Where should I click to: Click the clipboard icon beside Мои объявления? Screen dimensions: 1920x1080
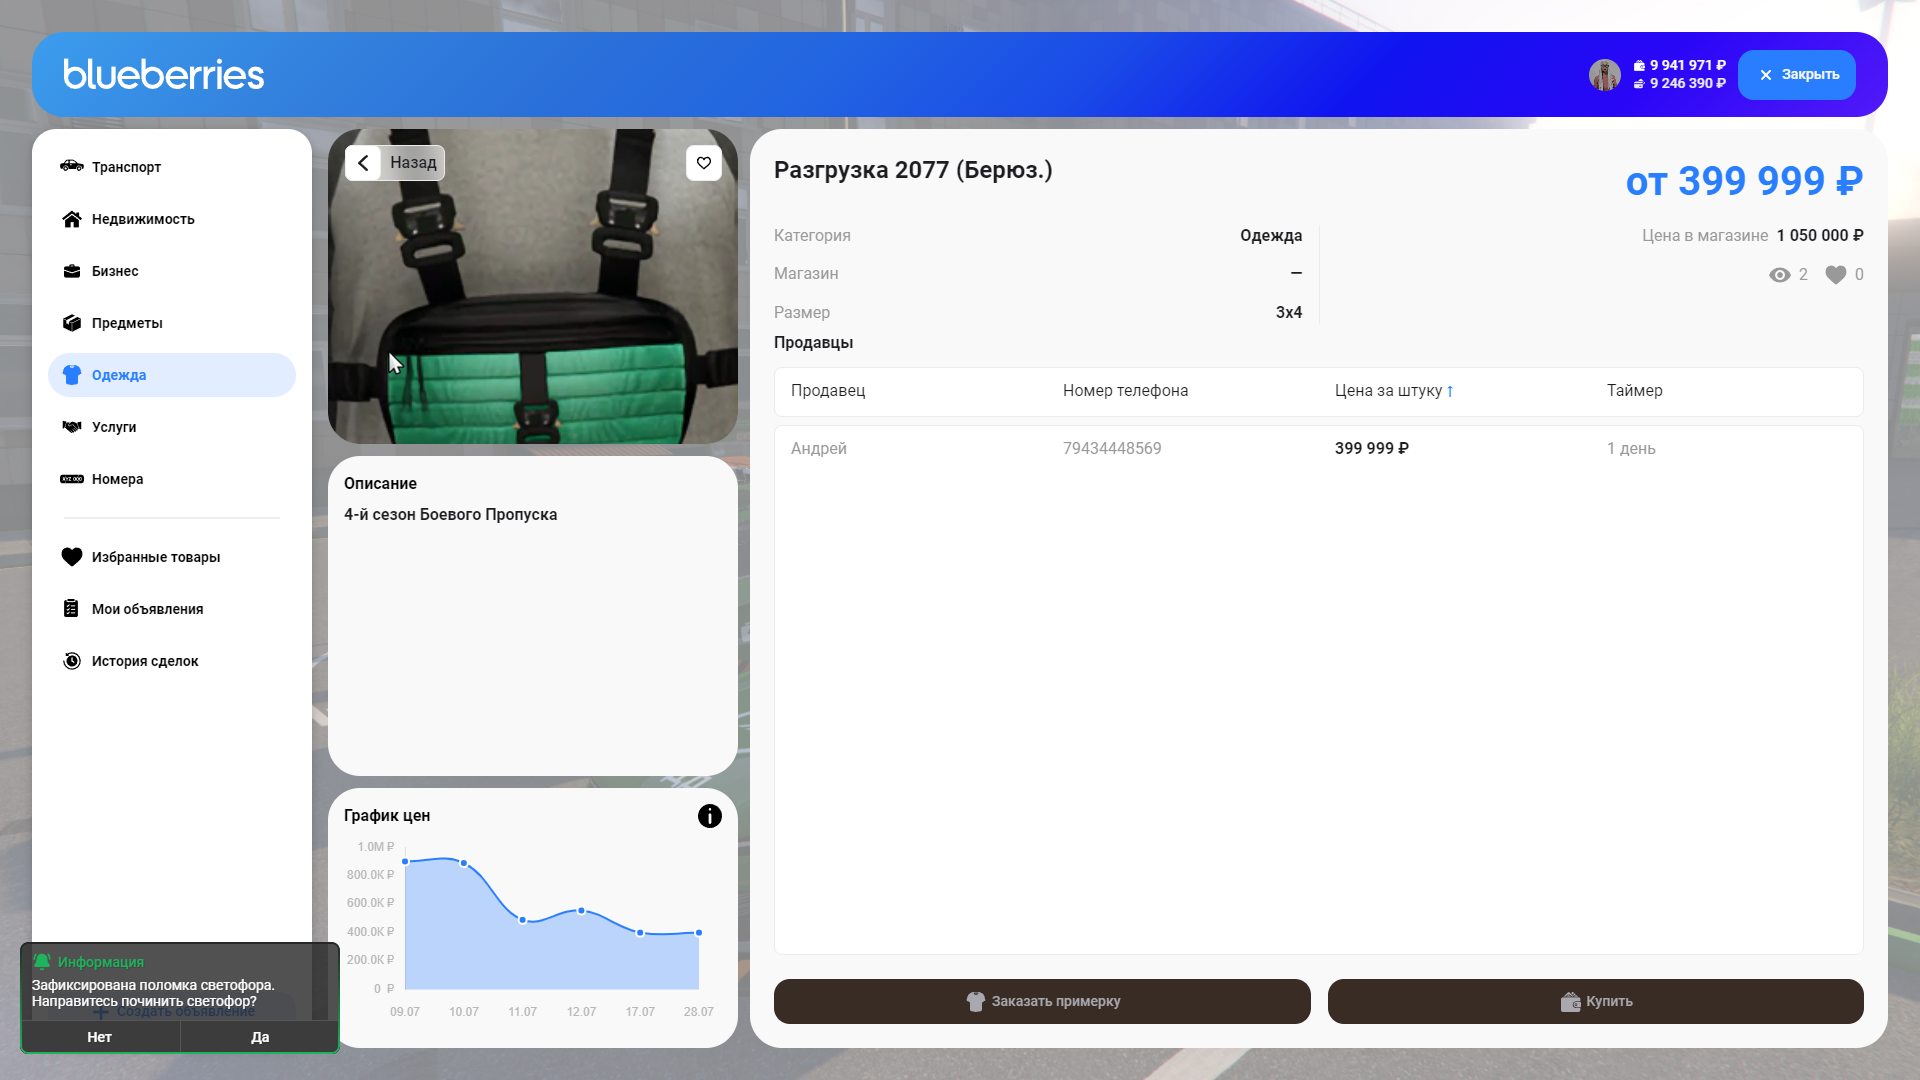pyautogui.click(x=72, y=609)
